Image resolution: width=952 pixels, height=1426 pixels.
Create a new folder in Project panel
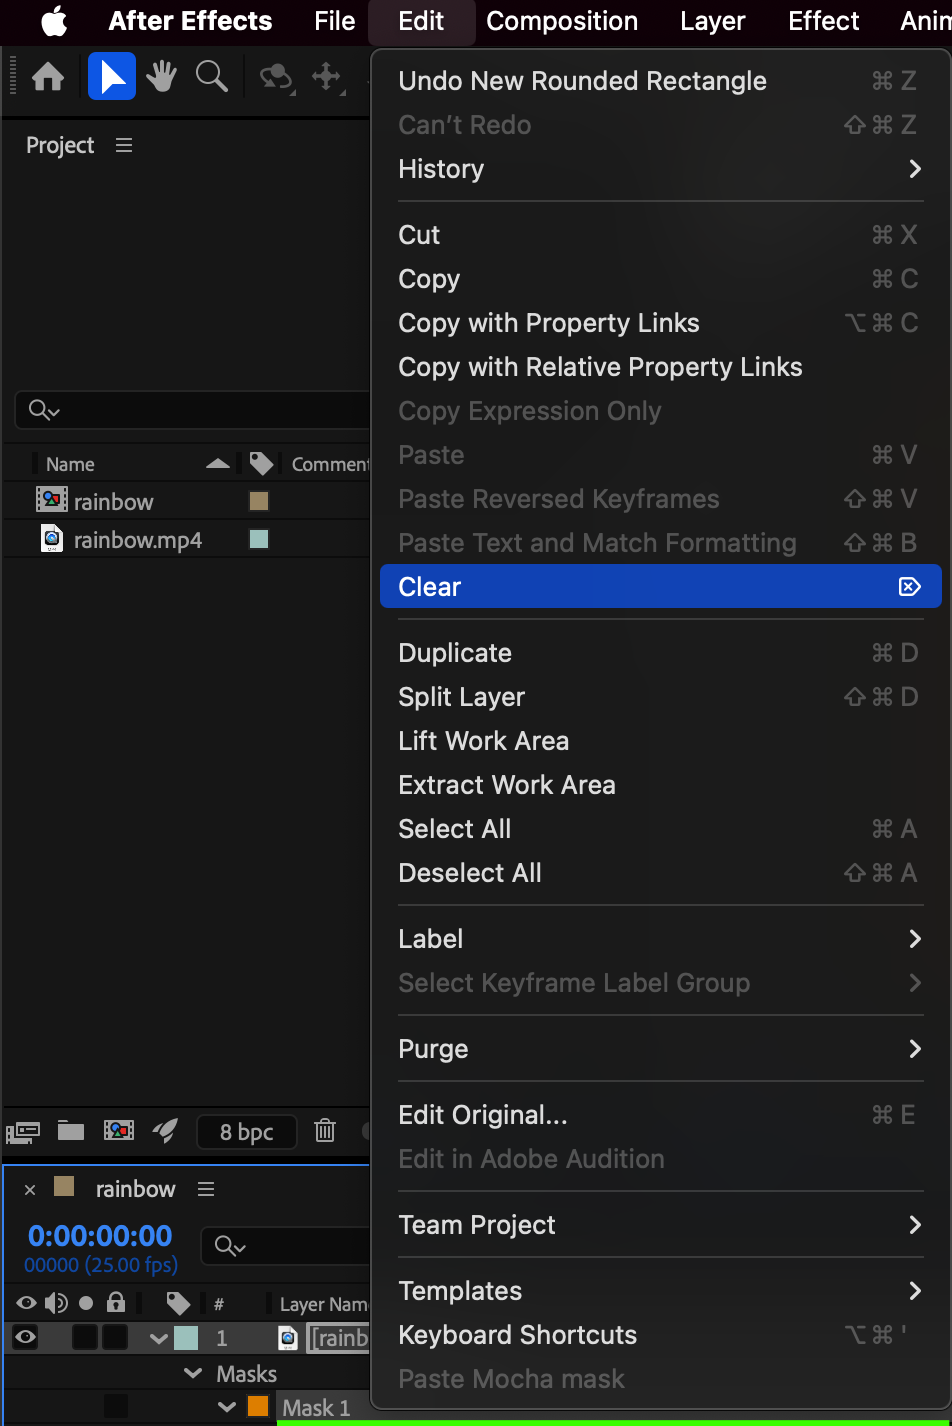[x=71, y=1131]
